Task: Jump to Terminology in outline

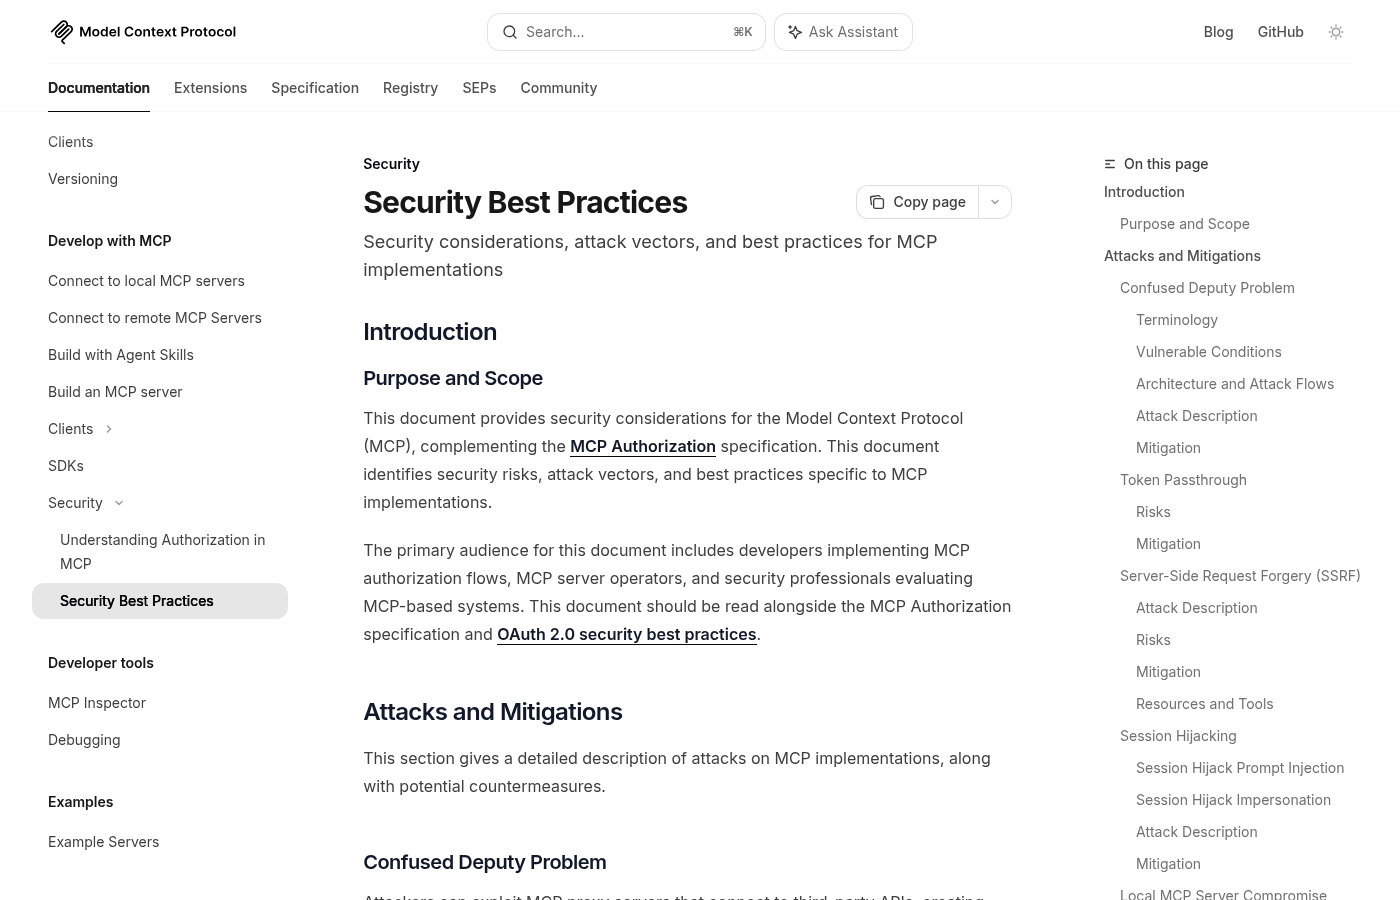Action: [x=1177, y=320]
